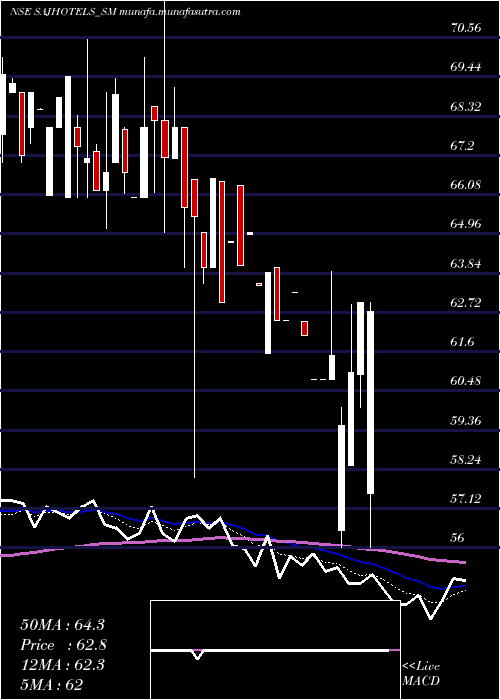Click the NSE SAJHOTELS_SM chart title

click(125, 12)
